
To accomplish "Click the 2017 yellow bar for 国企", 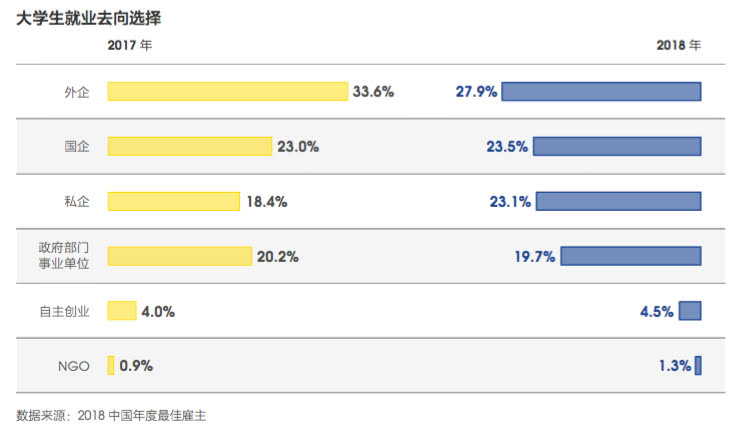I will [190, 146].
